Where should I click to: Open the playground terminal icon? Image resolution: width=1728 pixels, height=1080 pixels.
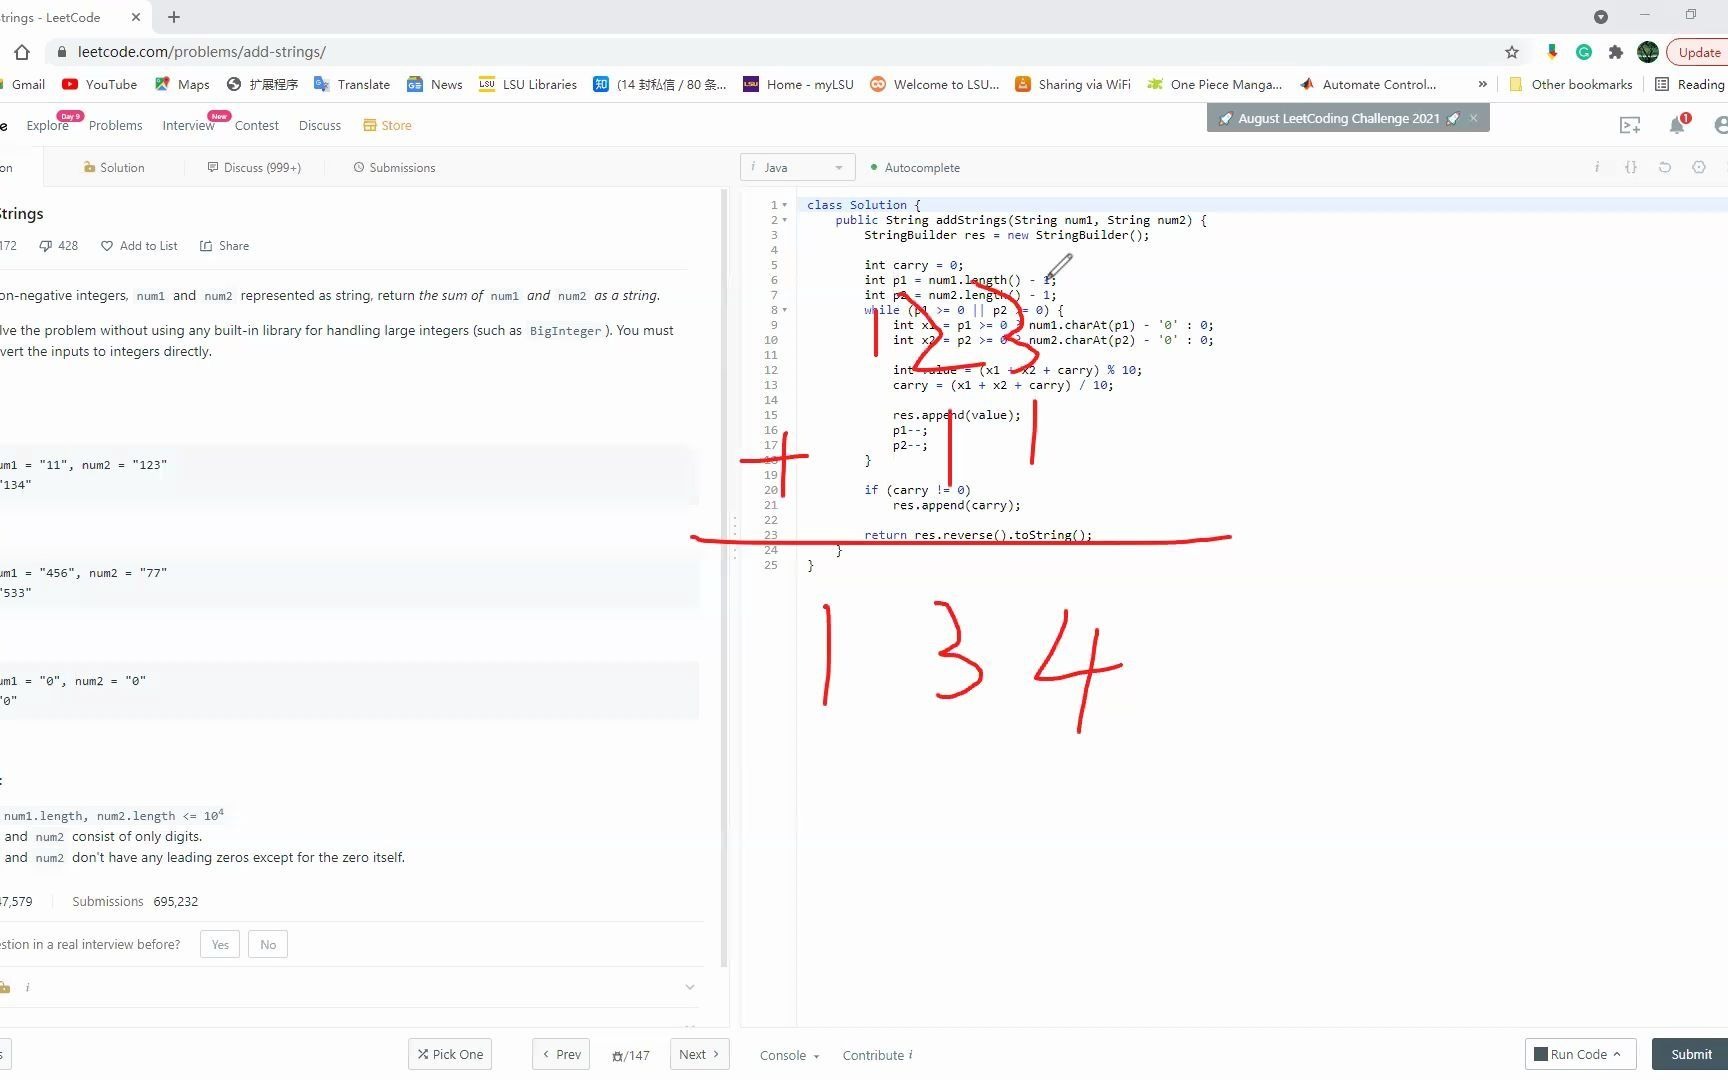tap(1630, 125)
